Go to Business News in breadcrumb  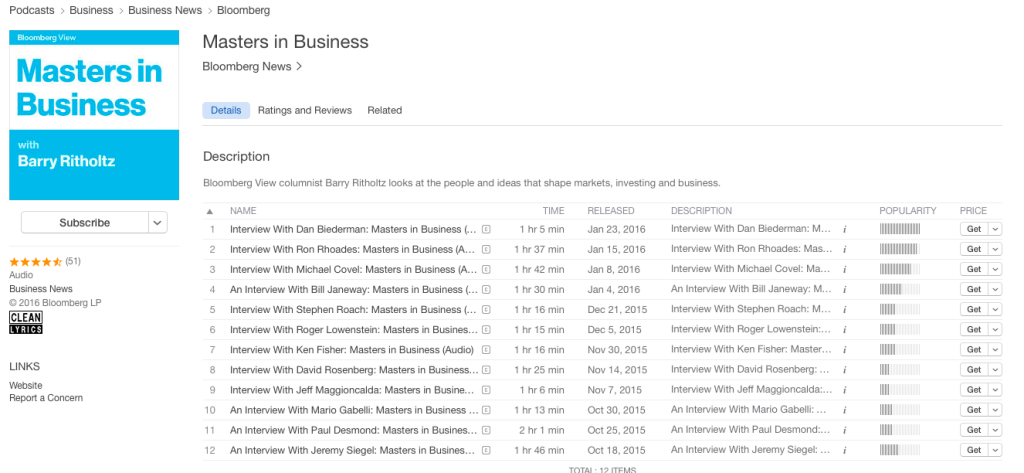coord(165,10)
